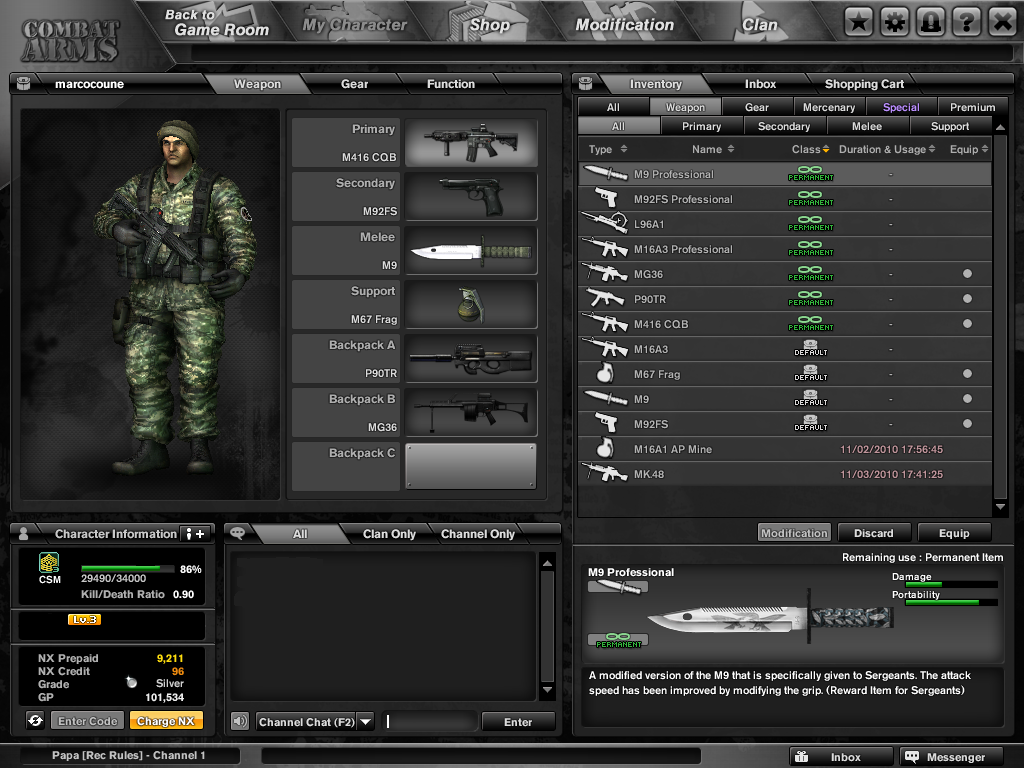Click the M16A1 AP Mine row icon
This screenshot has height=768, width=1024.
pyautogui.click(x=605, y=448)
